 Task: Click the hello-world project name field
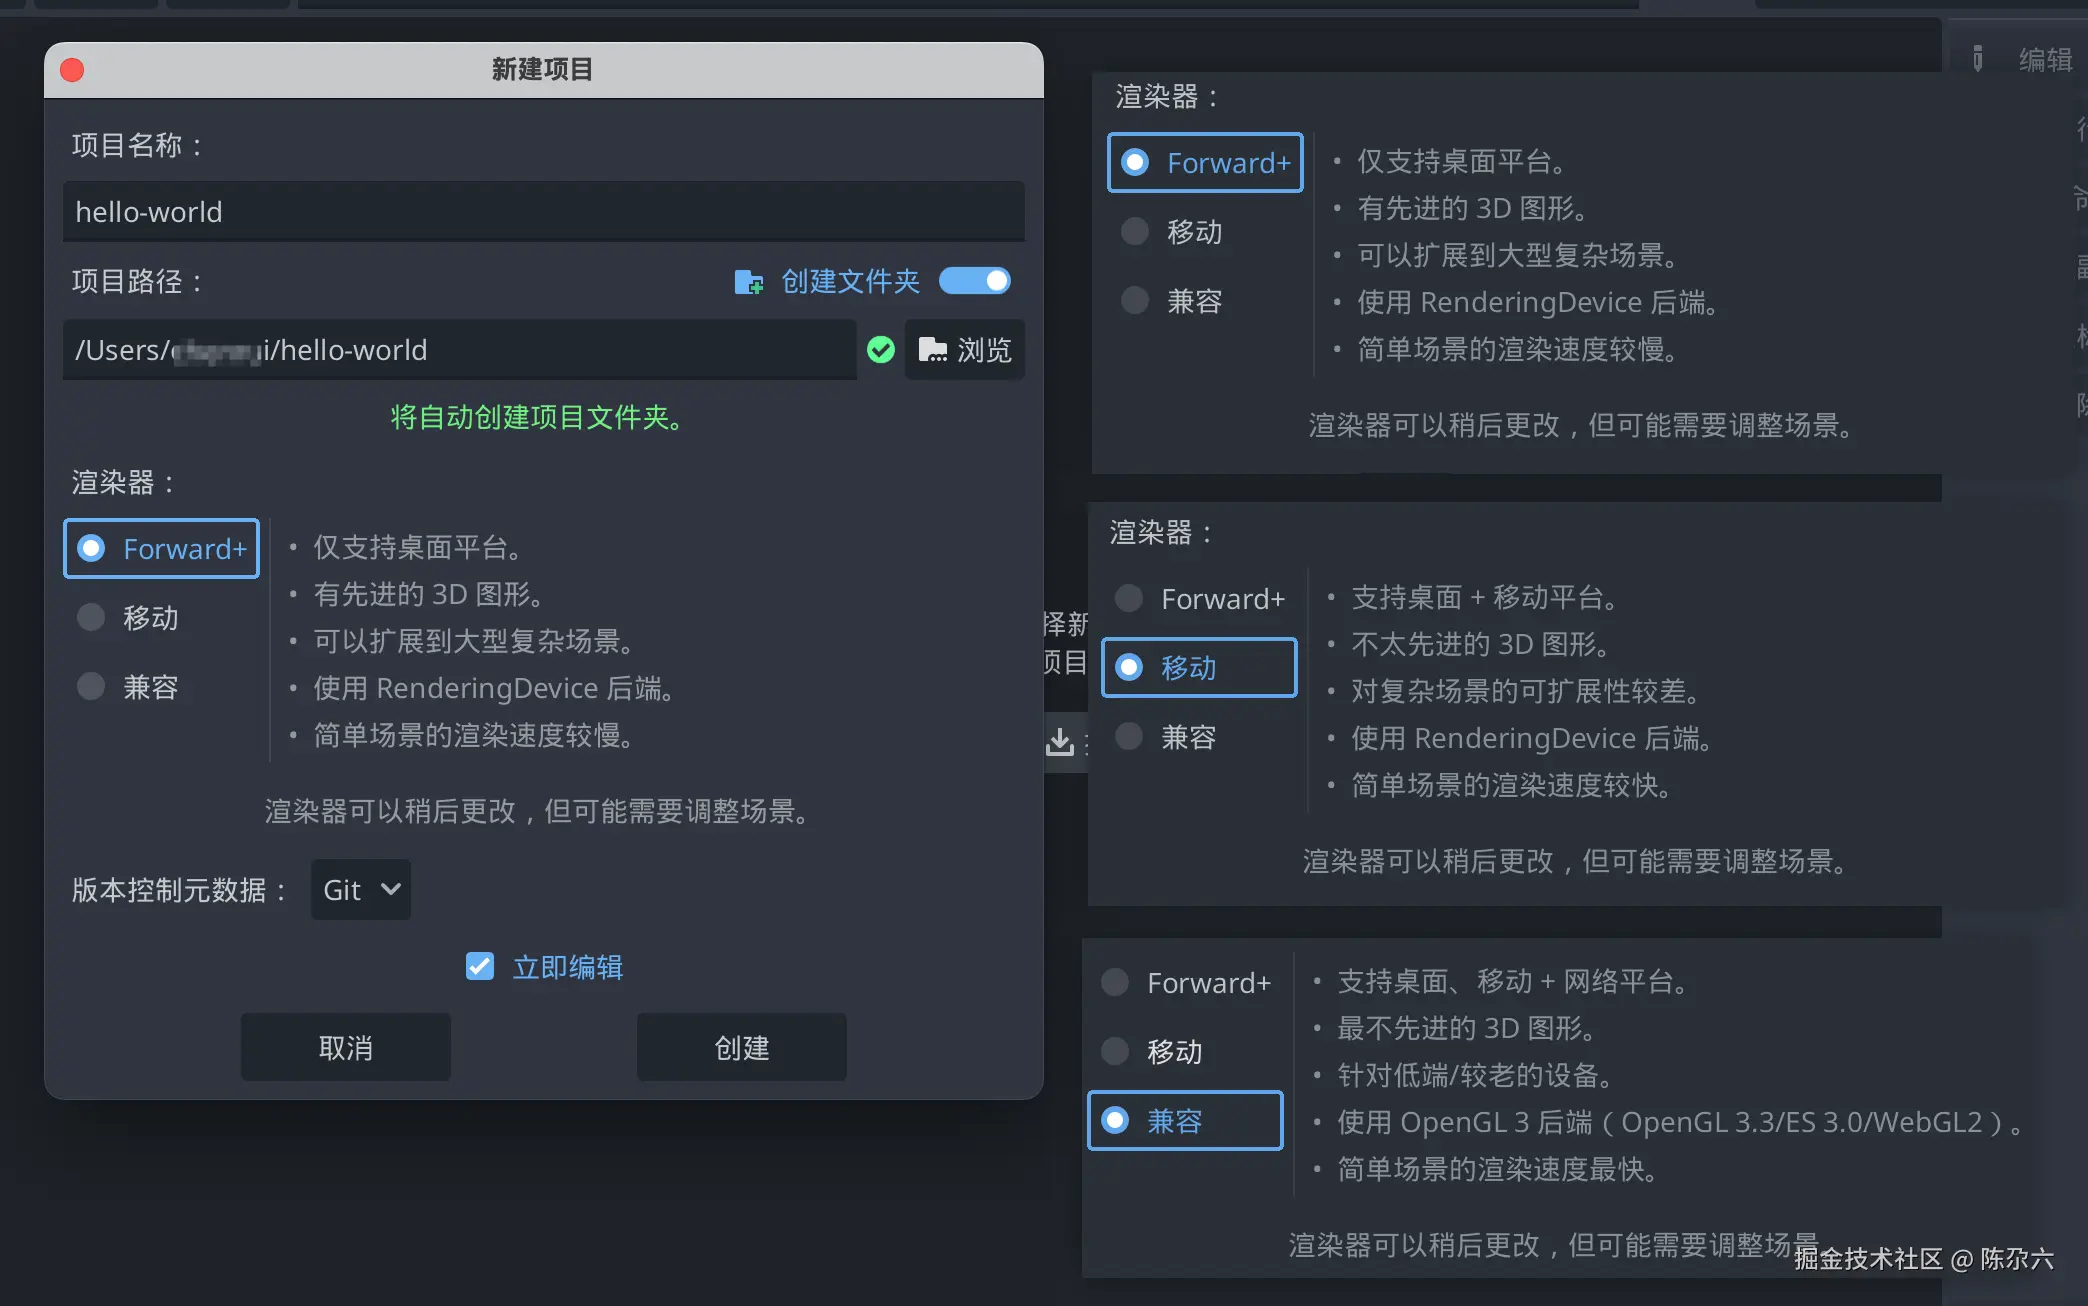[x=544, y=212]
